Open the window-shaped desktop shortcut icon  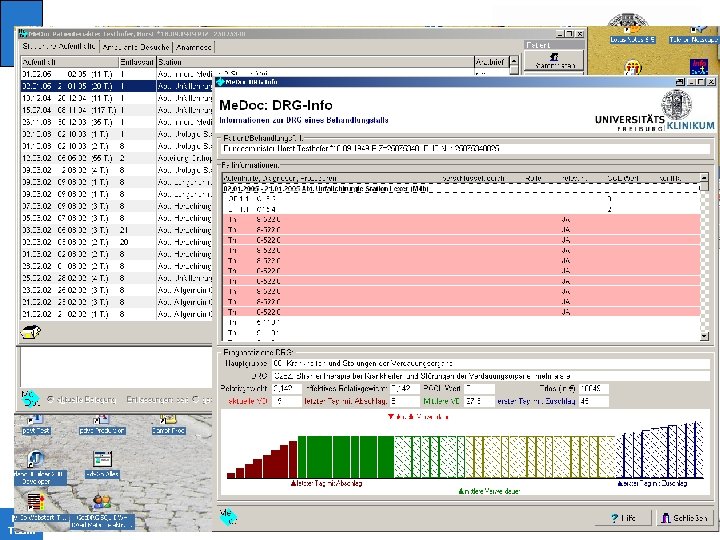pos(102,459)
